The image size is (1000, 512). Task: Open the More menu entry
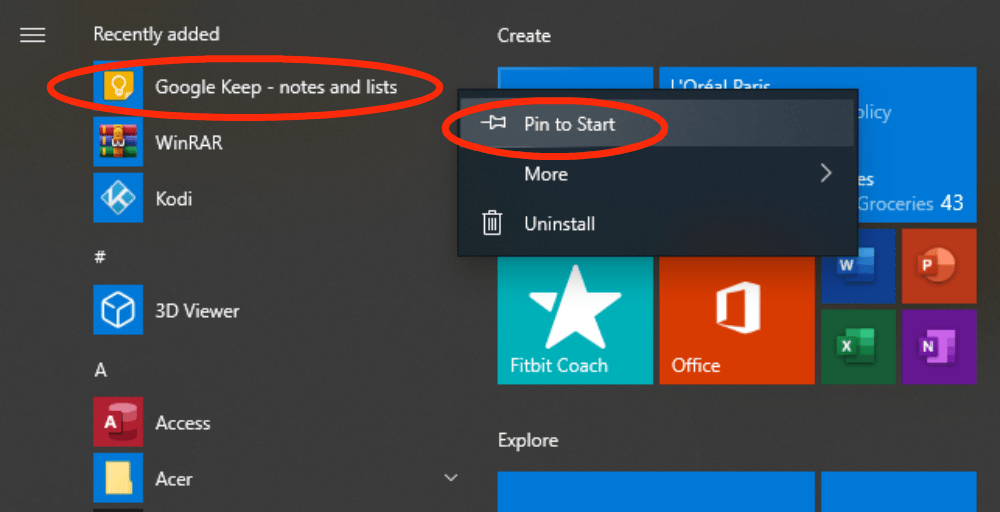coord(656,173)
